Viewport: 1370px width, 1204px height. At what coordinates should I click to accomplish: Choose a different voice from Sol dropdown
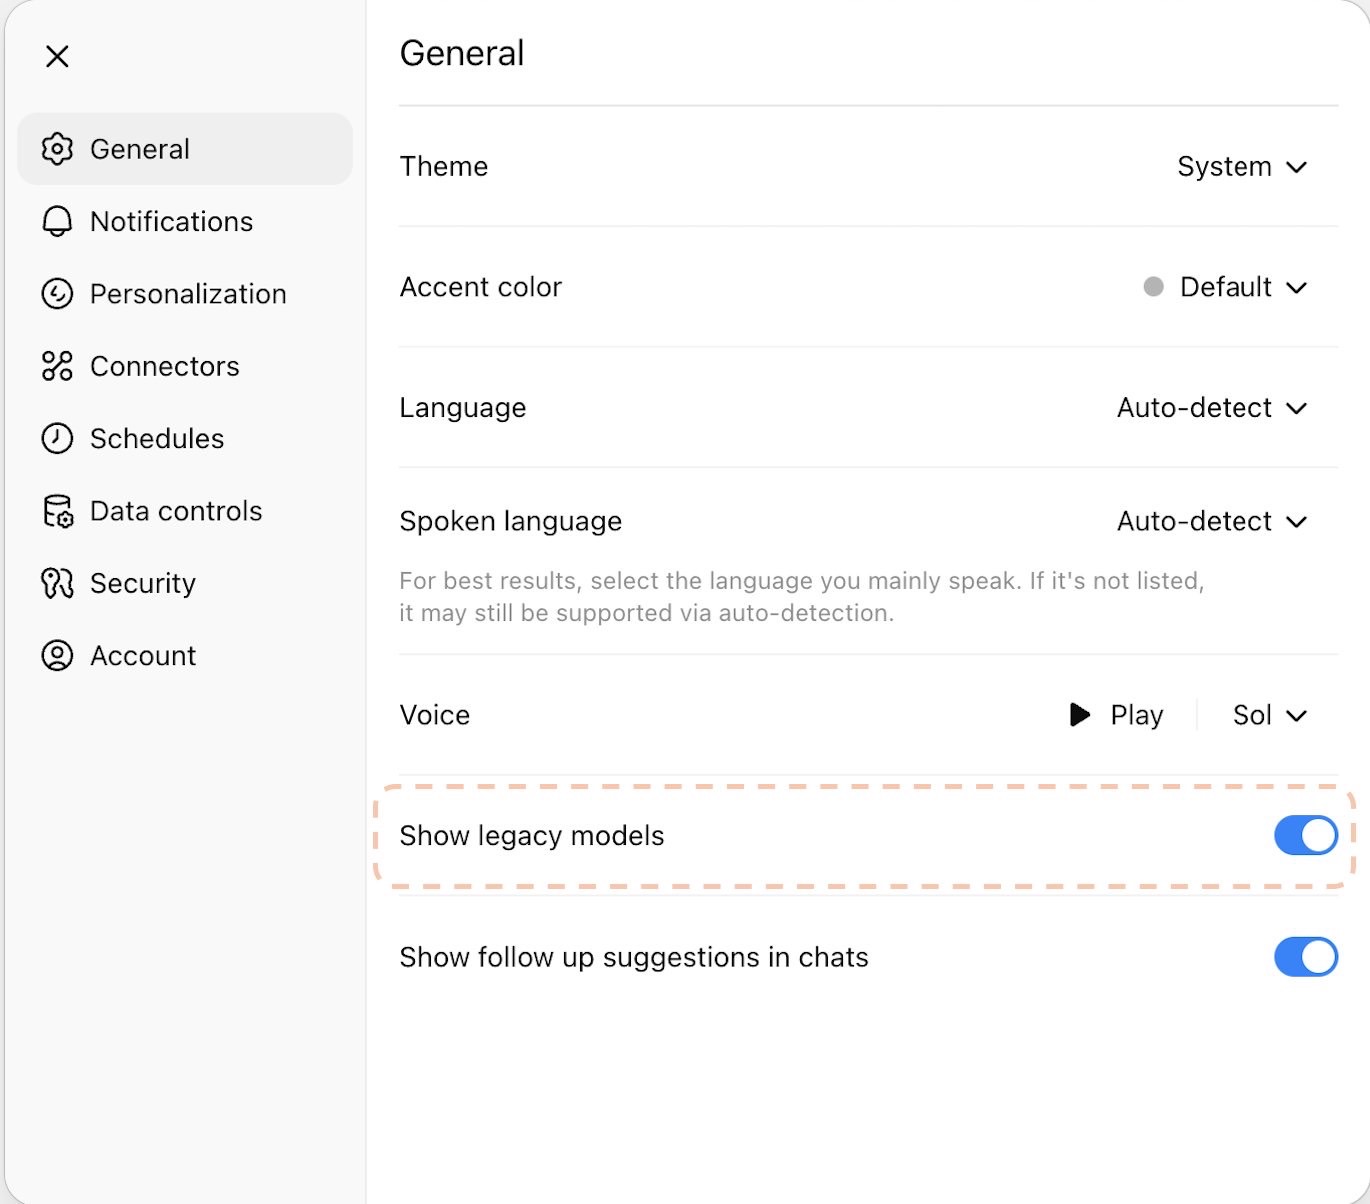(1269, 715)
